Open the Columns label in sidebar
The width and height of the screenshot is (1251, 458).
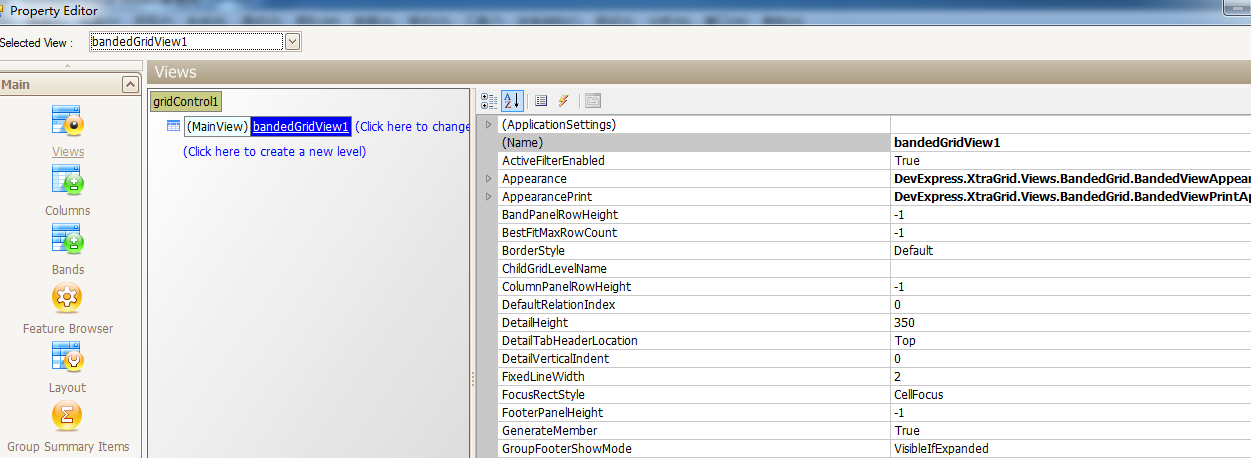pos(68,211)
